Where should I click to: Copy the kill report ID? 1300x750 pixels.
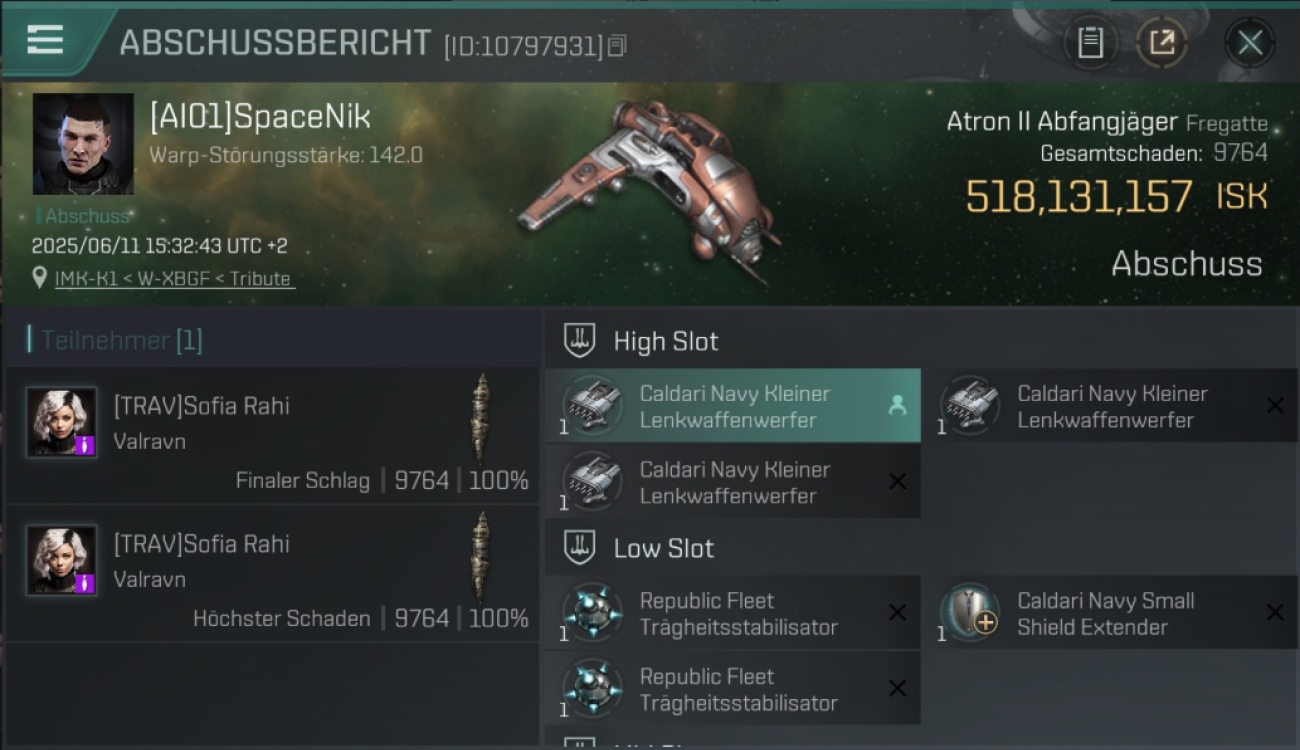(x=617, y=45)
